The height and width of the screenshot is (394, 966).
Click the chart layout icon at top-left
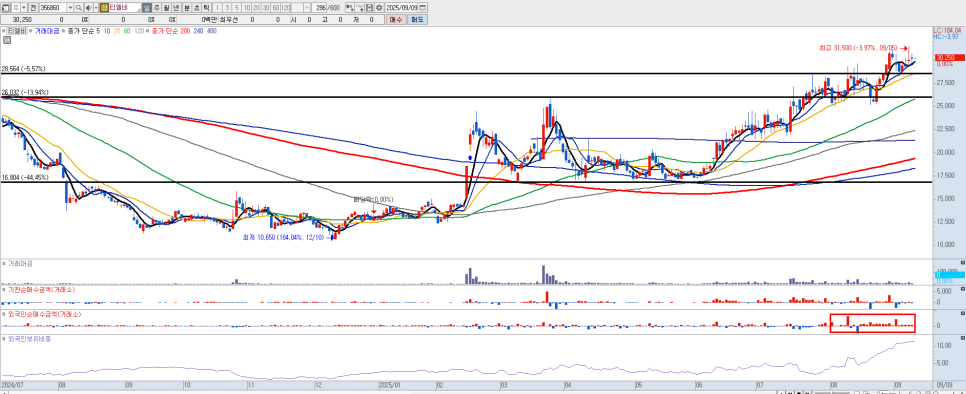click(6, 7)
